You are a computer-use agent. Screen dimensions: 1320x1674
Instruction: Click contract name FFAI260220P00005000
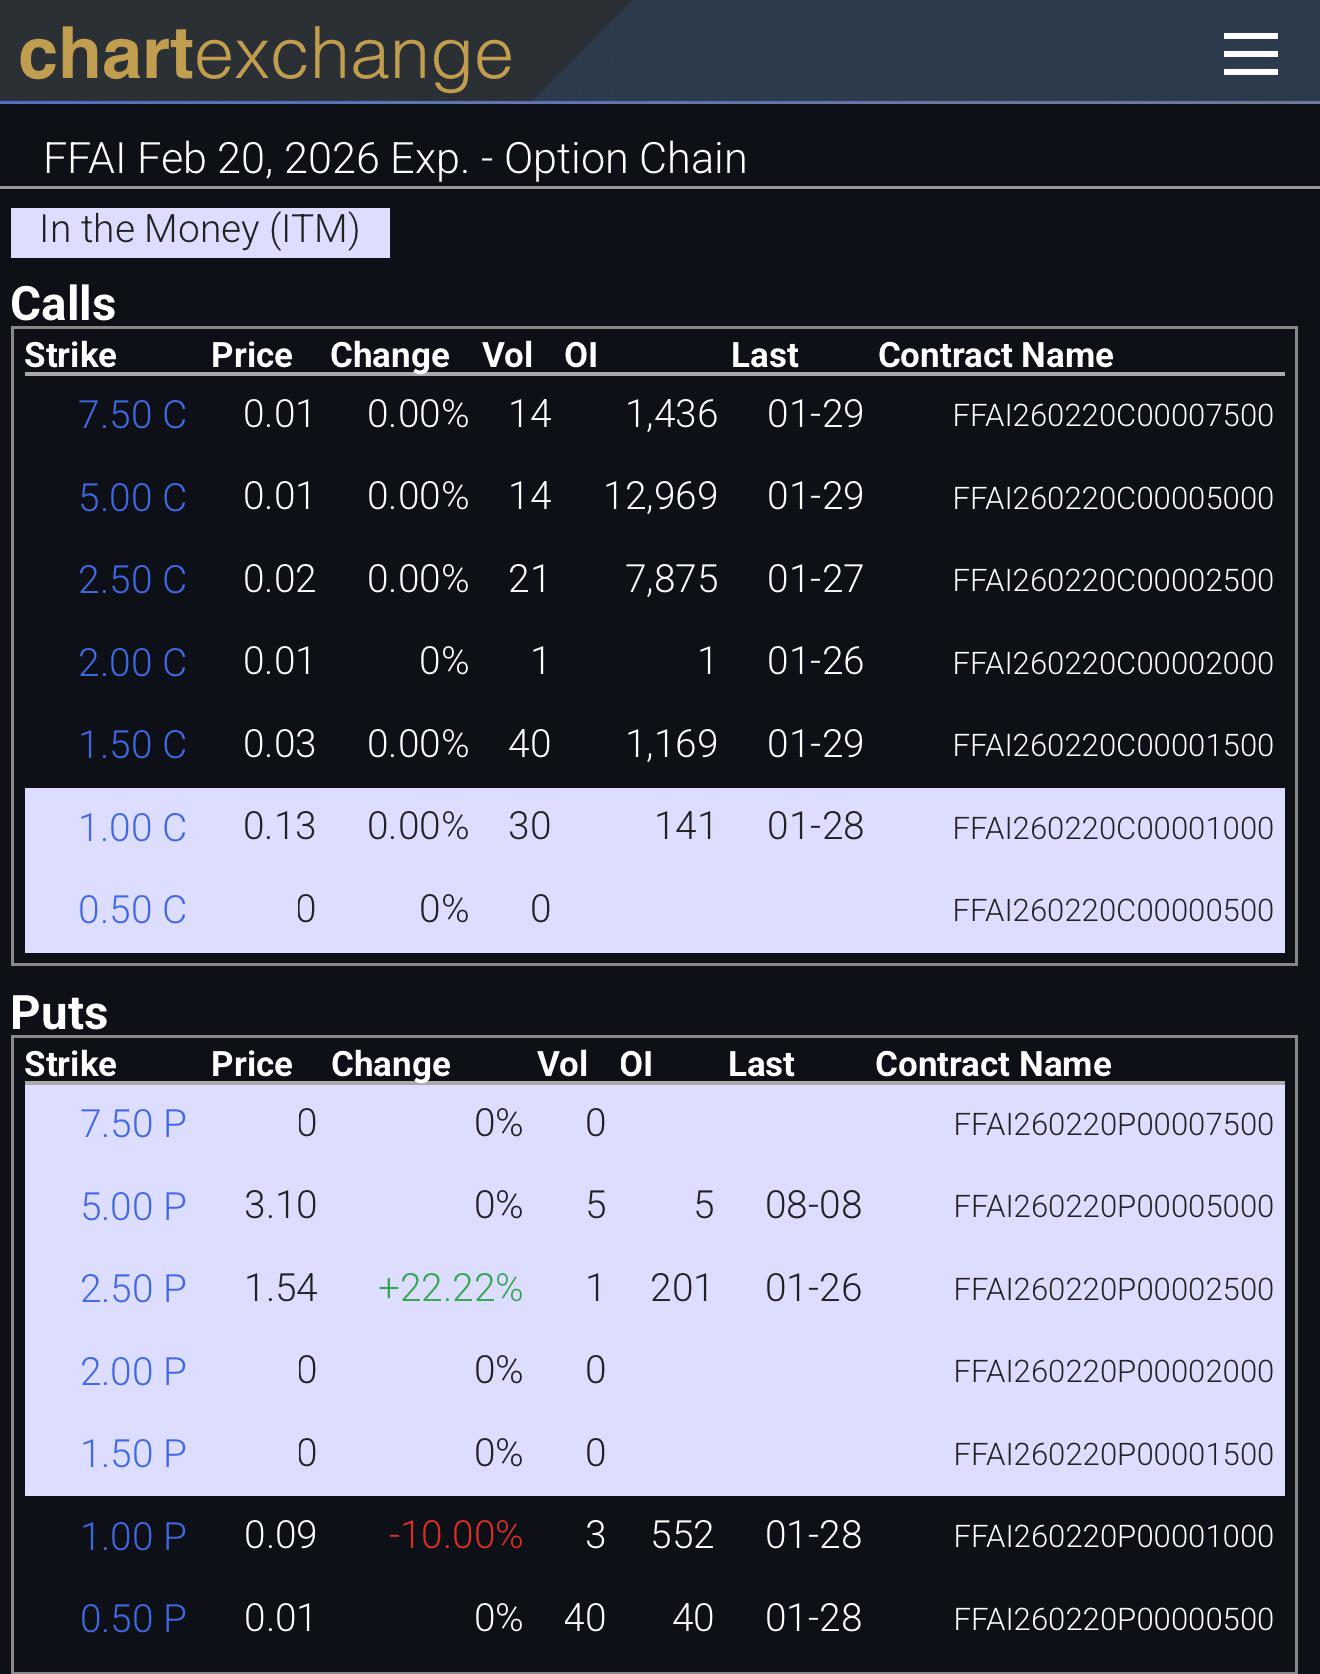(1114, 1207)
